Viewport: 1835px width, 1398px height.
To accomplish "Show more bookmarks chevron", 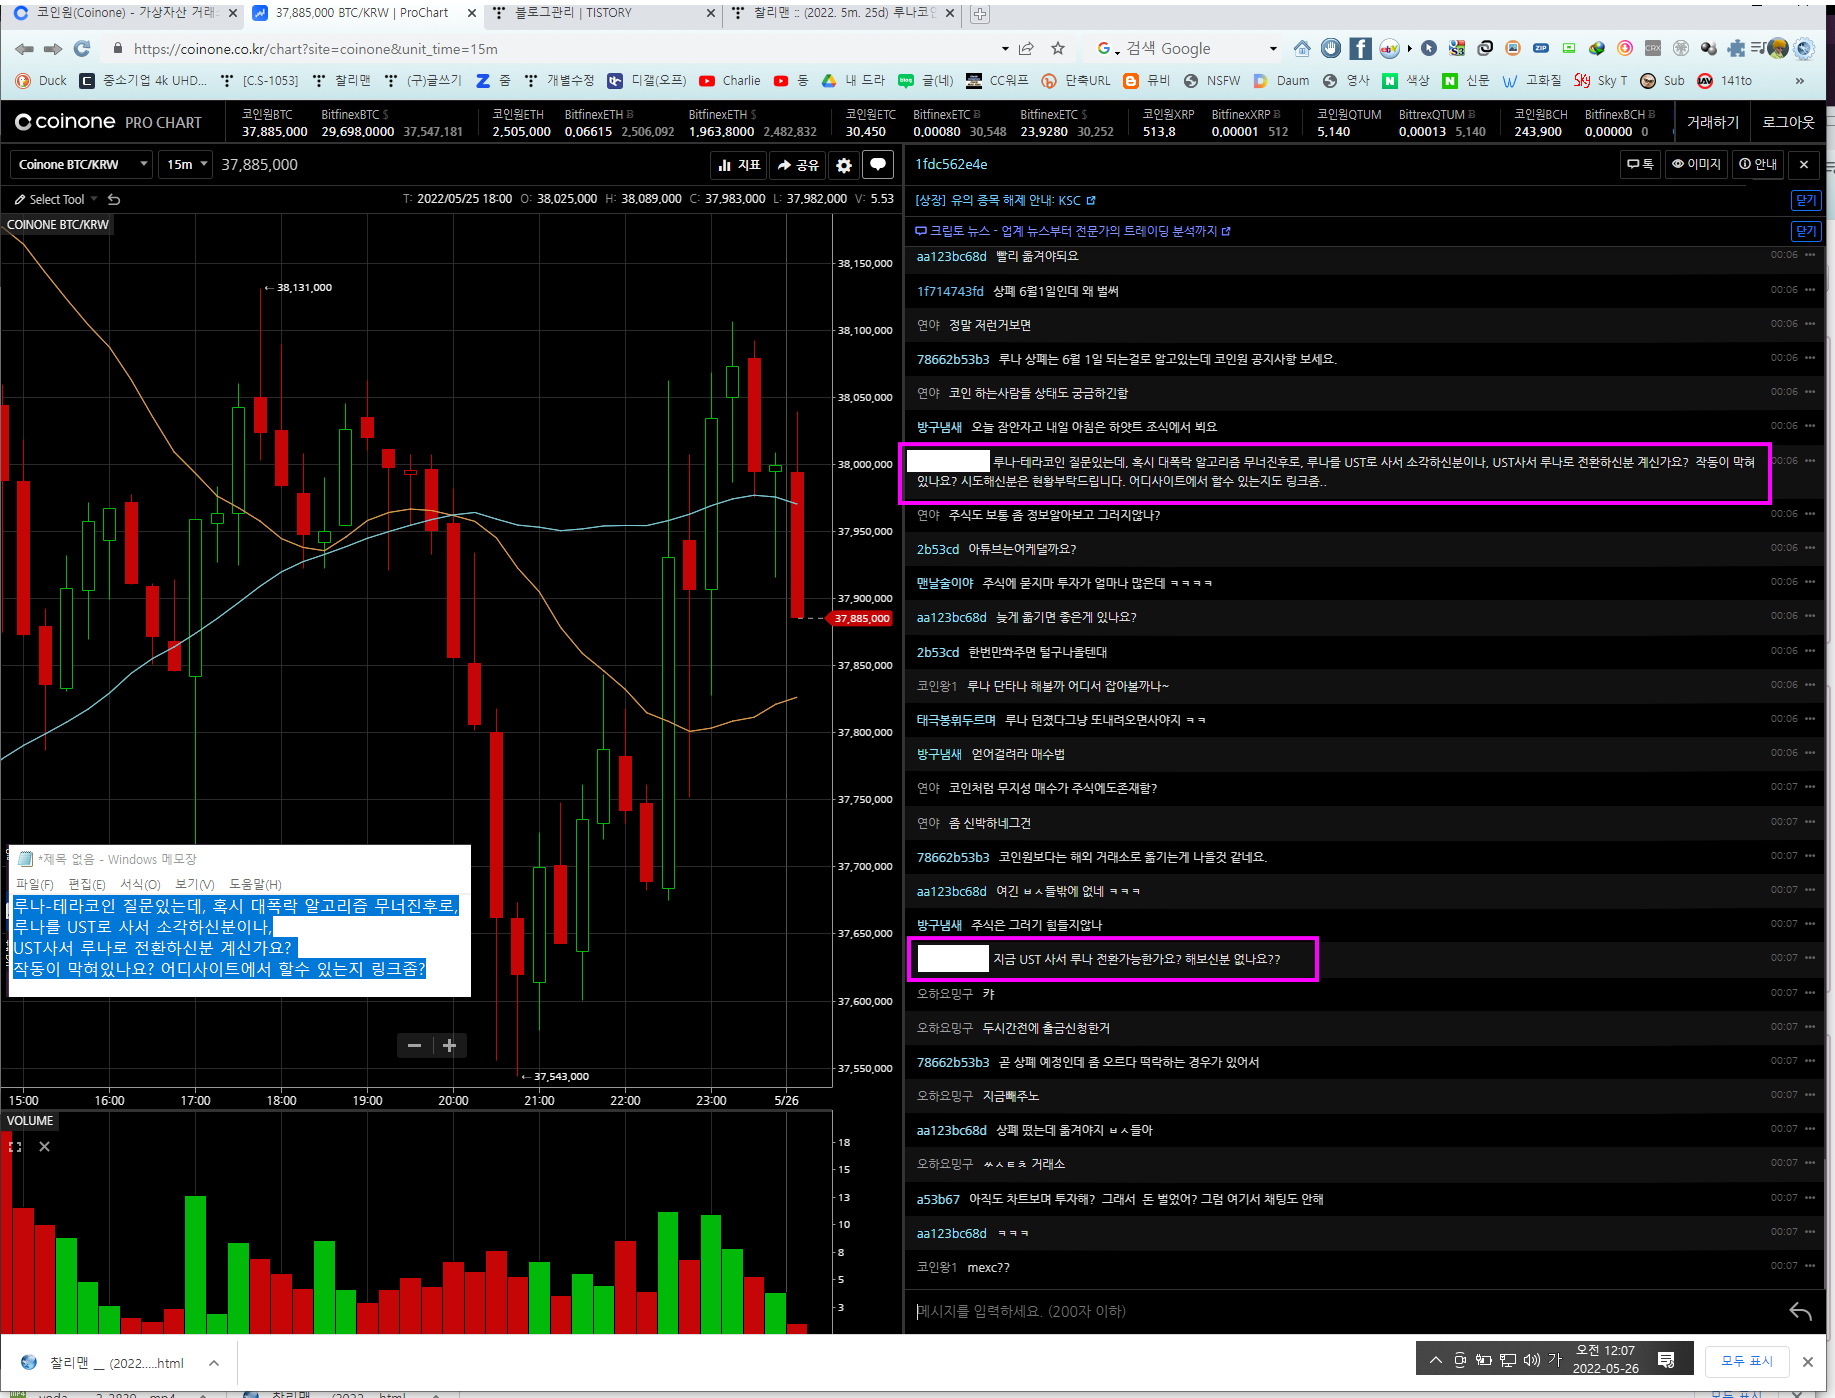I will (x=1800, y=81).
